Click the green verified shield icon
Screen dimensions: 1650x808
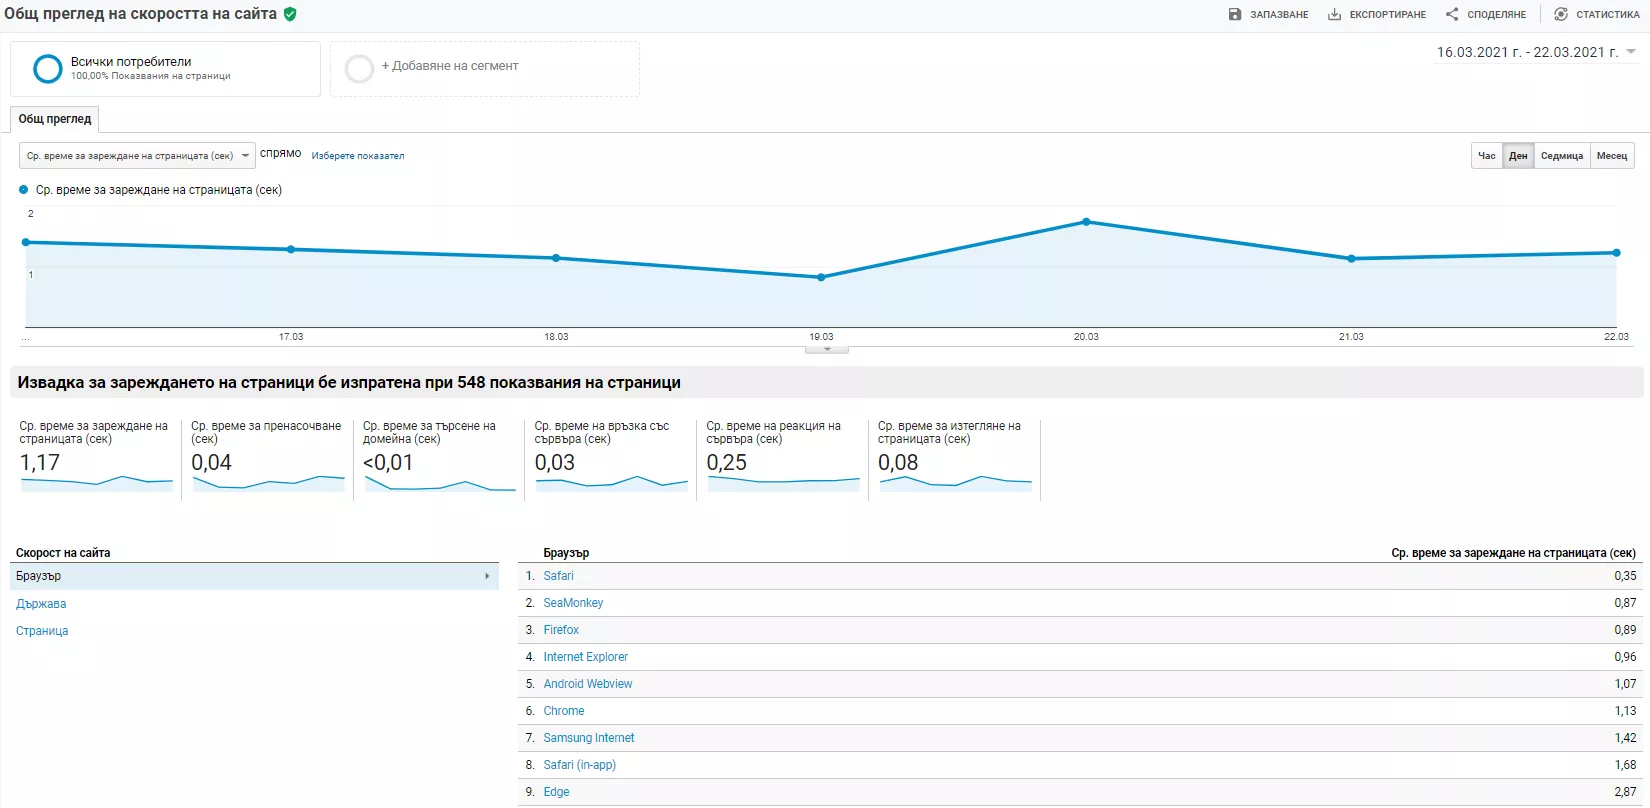[290, 14]
